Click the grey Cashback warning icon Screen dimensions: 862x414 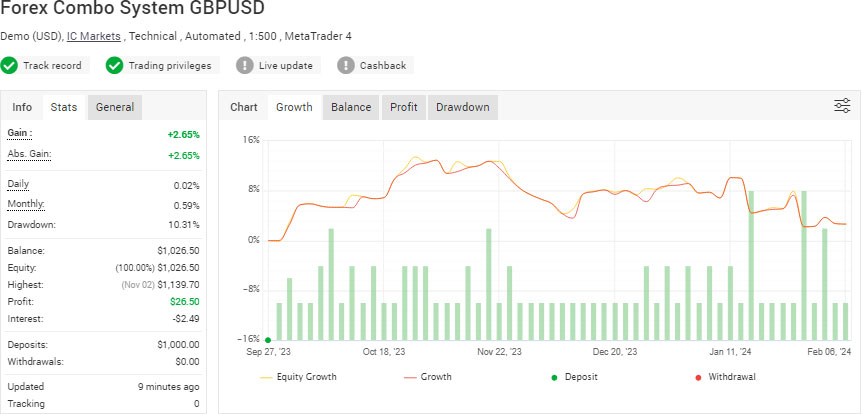(x=345, y=65)
